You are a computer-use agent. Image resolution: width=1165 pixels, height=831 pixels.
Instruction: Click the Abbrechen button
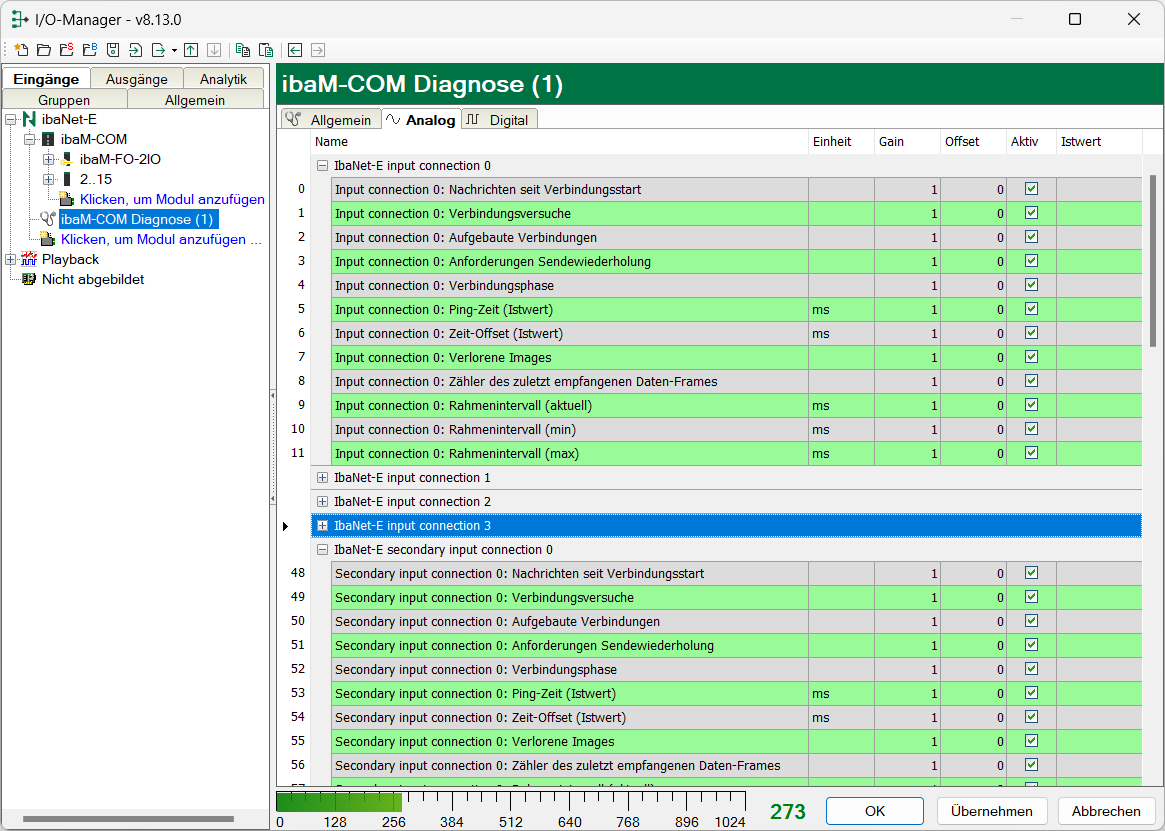[x=1106, y=811]
